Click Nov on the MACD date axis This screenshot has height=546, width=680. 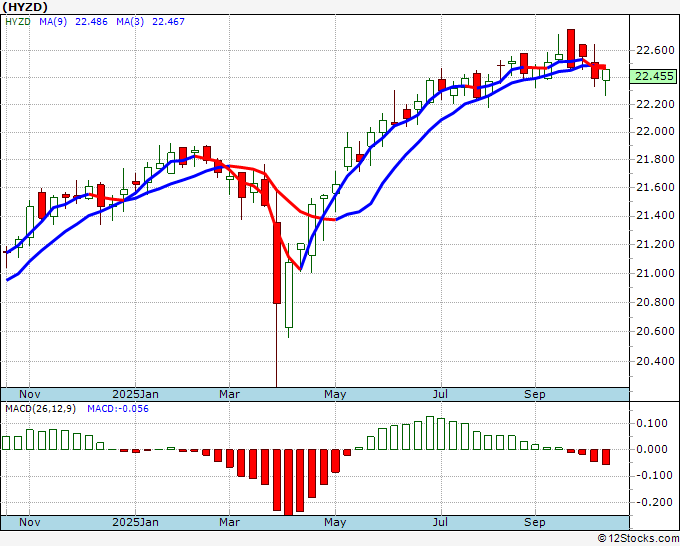(29, 522)
